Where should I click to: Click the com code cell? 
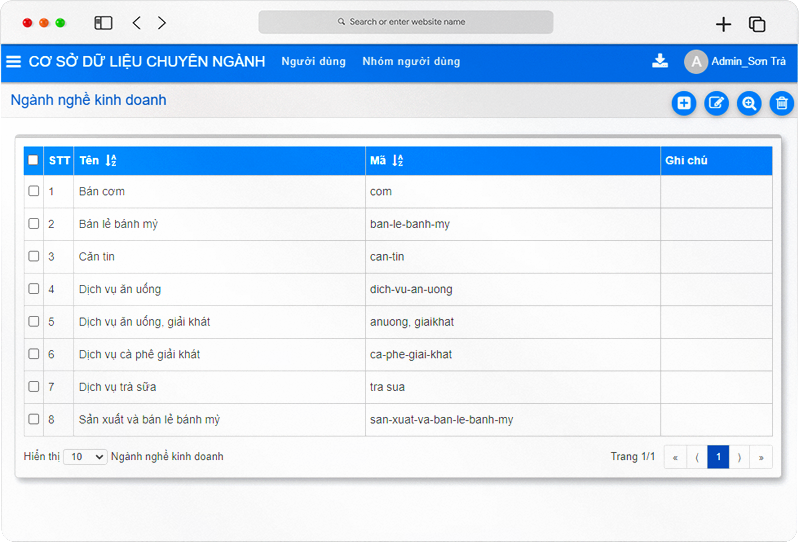click(x=513, y=191)
